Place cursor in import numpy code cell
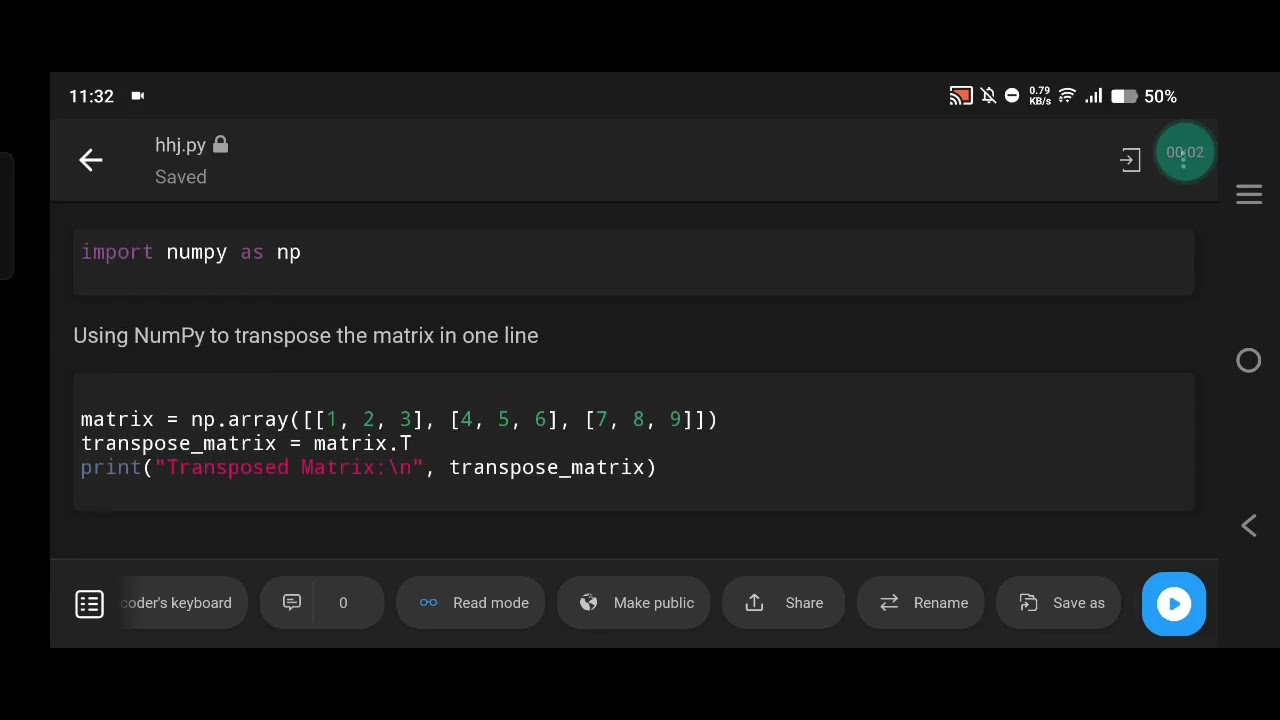This screenshot has height=720, width=1280. pyautogui.click(x=634, y=261)
